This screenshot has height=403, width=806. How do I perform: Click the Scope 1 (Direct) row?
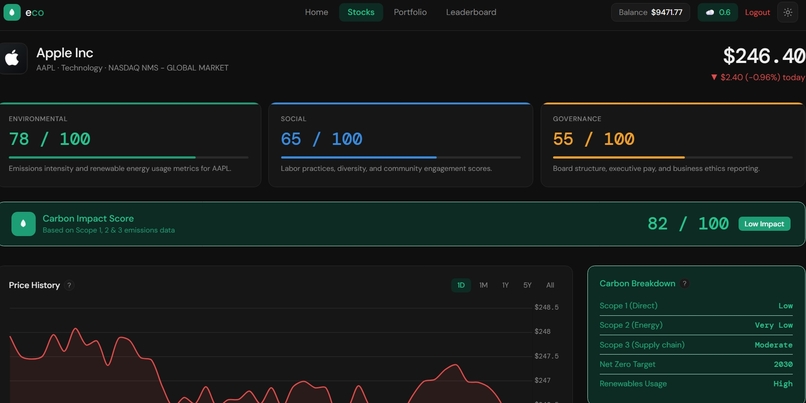point(696,306)
